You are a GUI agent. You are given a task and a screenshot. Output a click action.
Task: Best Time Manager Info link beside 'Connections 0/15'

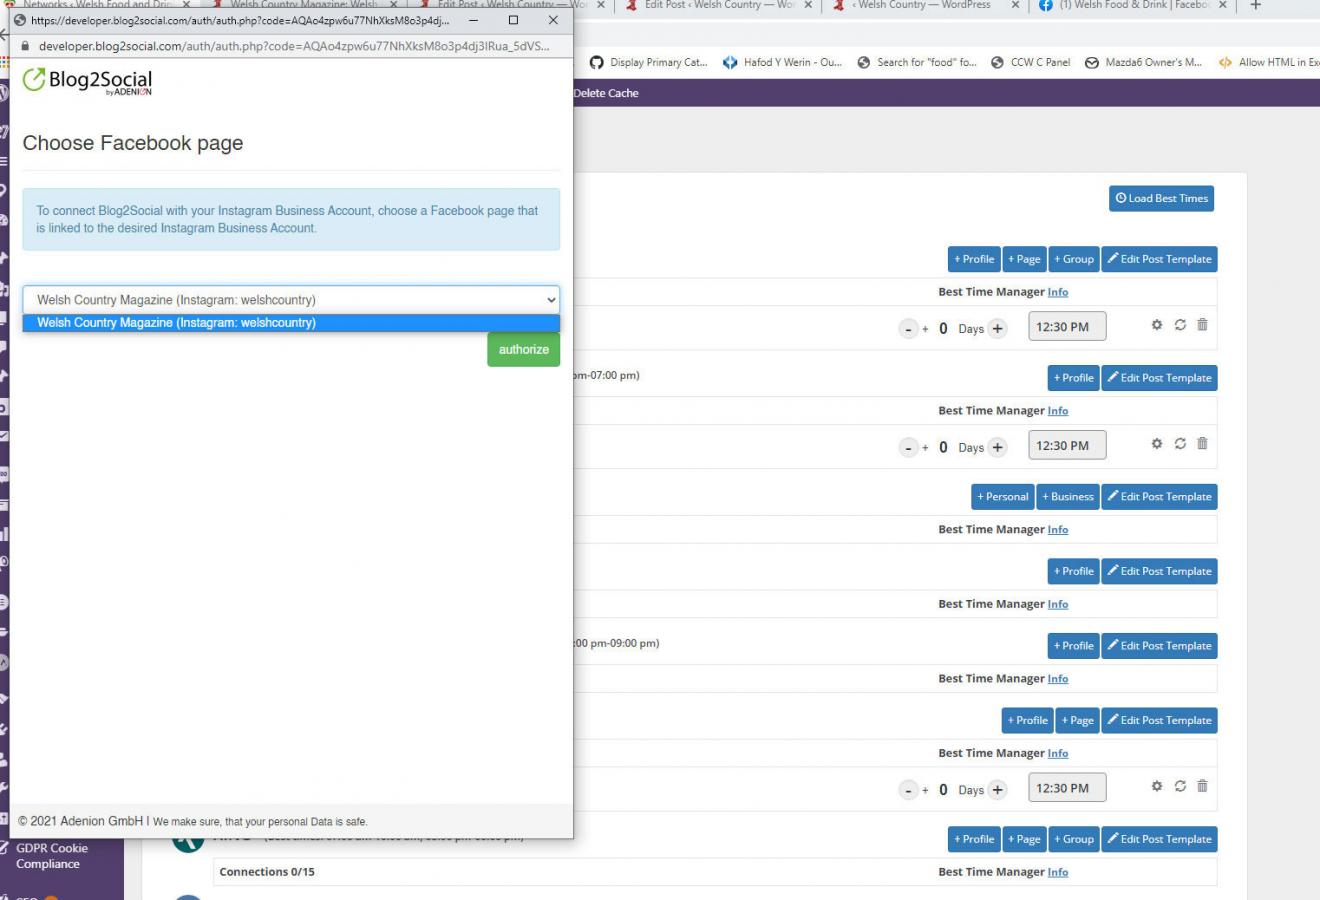(1058, 872)
